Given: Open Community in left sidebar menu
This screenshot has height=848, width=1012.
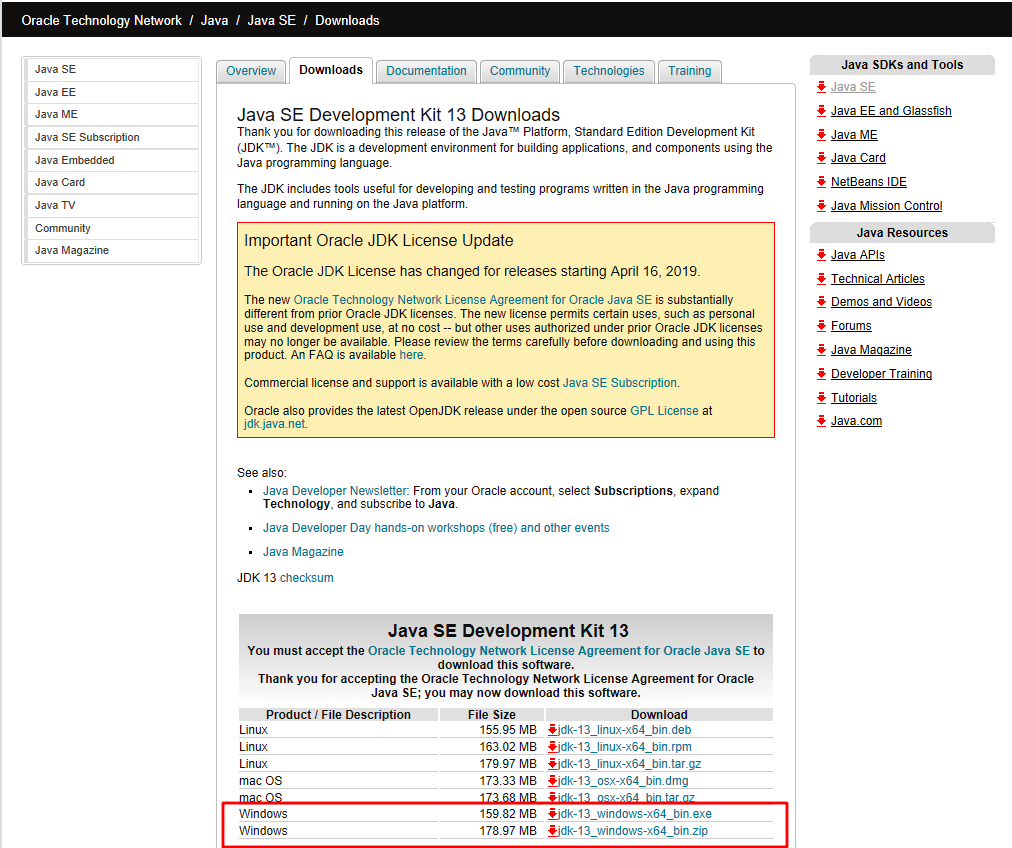Looking at the screenshot, I should point(112,228).
